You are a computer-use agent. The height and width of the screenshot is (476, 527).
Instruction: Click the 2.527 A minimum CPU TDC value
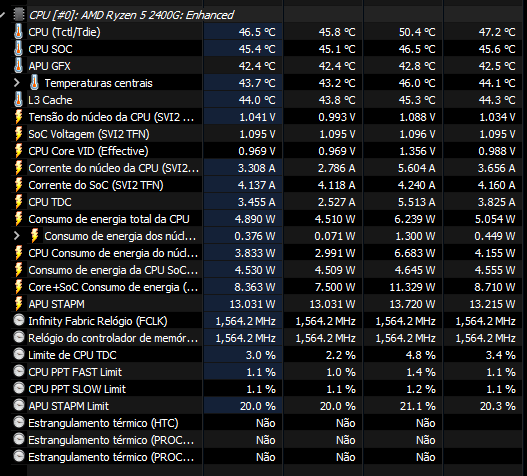[337, 202]
